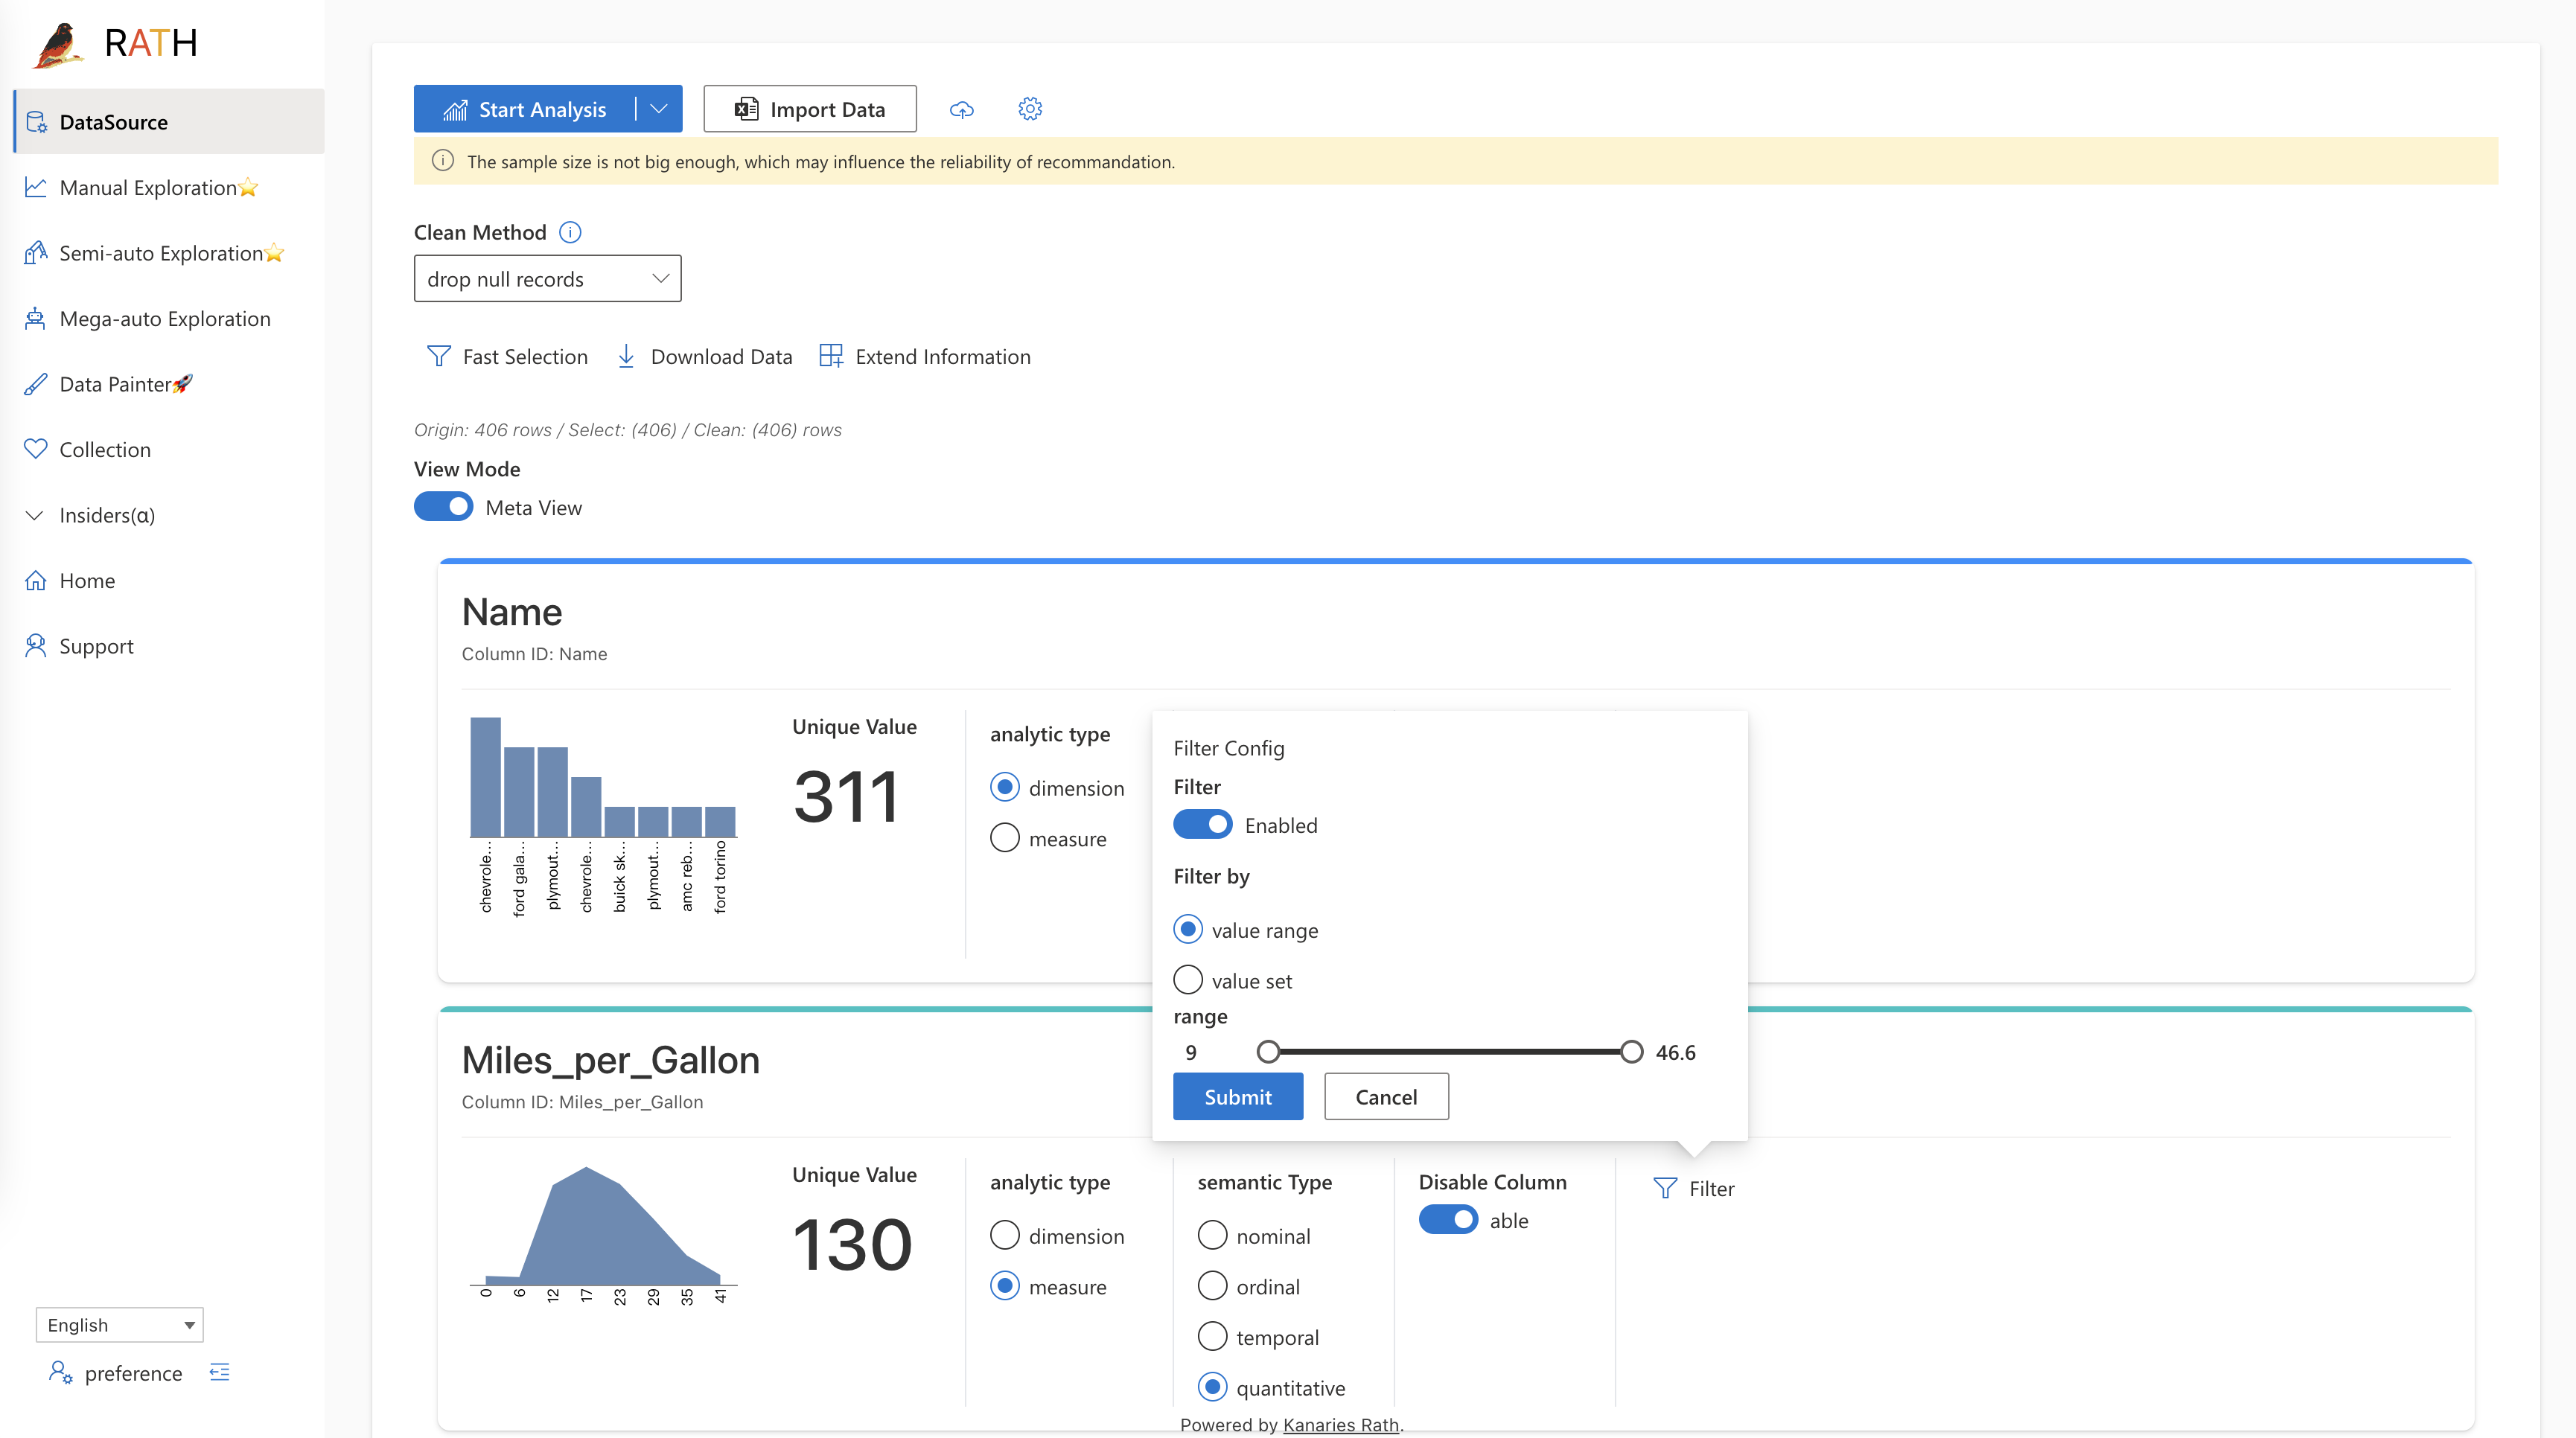This screenshot has height=1438, width=2576.
Task: Click the Import Data button
Action: tap(810, 109)
